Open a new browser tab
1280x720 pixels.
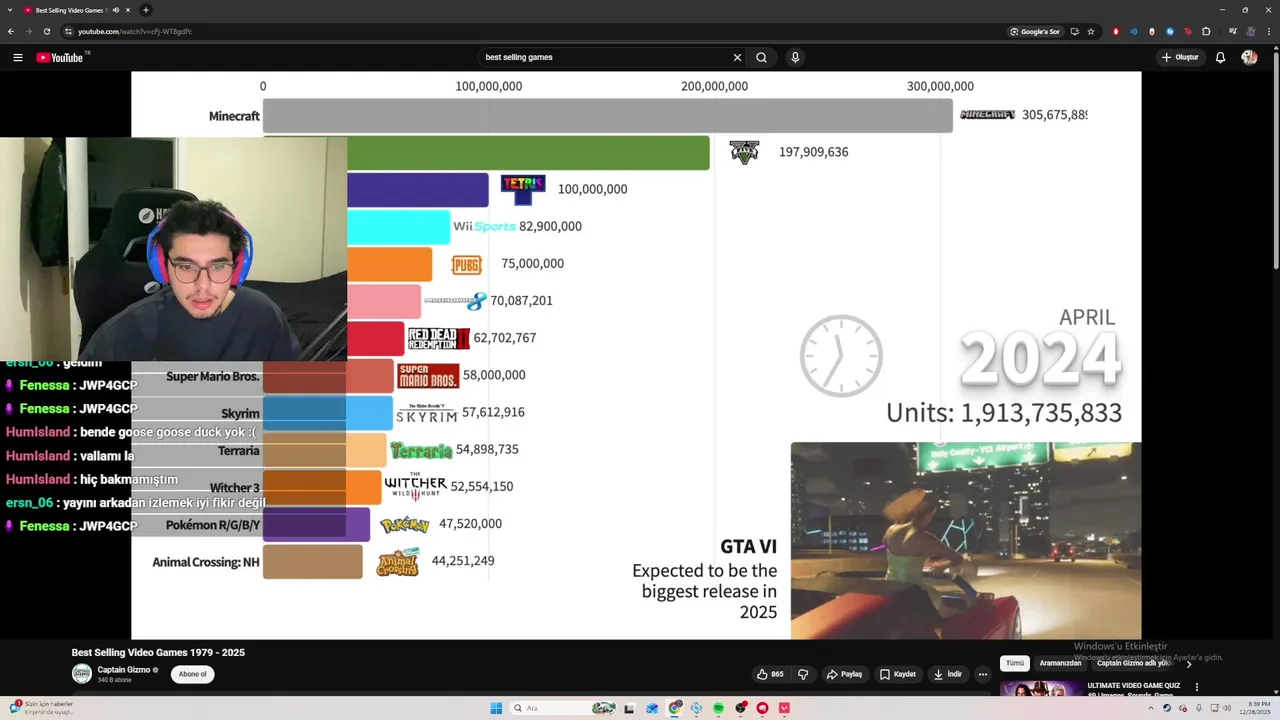pos(146,10)
